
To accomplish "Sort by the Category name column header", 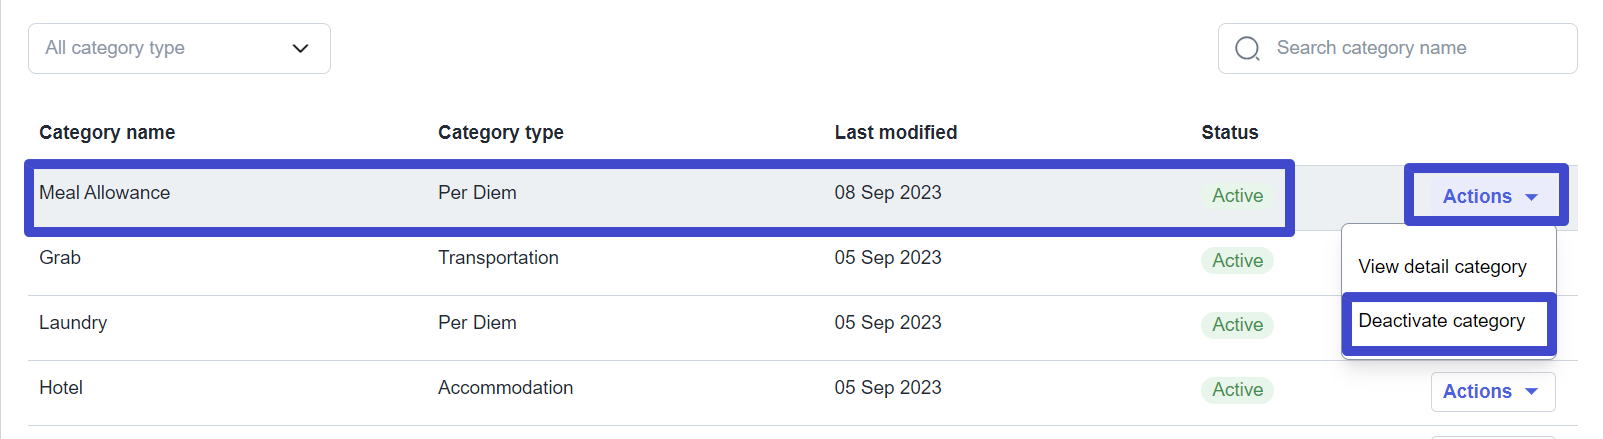I will point(107,133).
